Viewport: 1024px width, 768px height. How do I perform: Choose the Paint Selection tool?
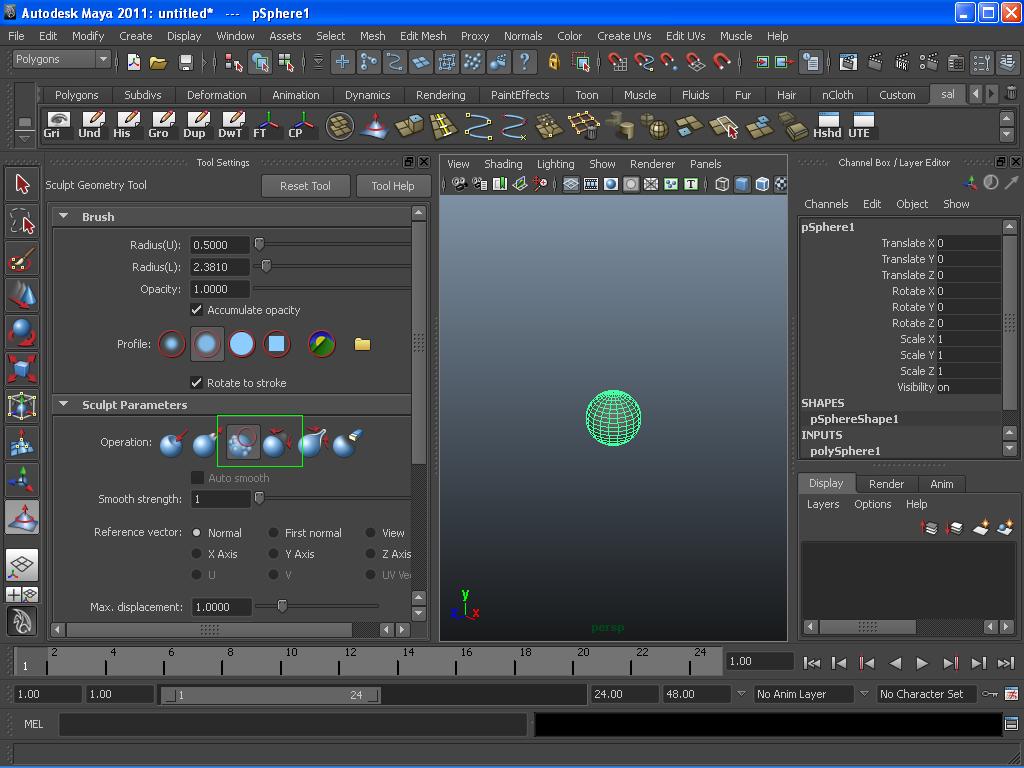coord(22,259)
